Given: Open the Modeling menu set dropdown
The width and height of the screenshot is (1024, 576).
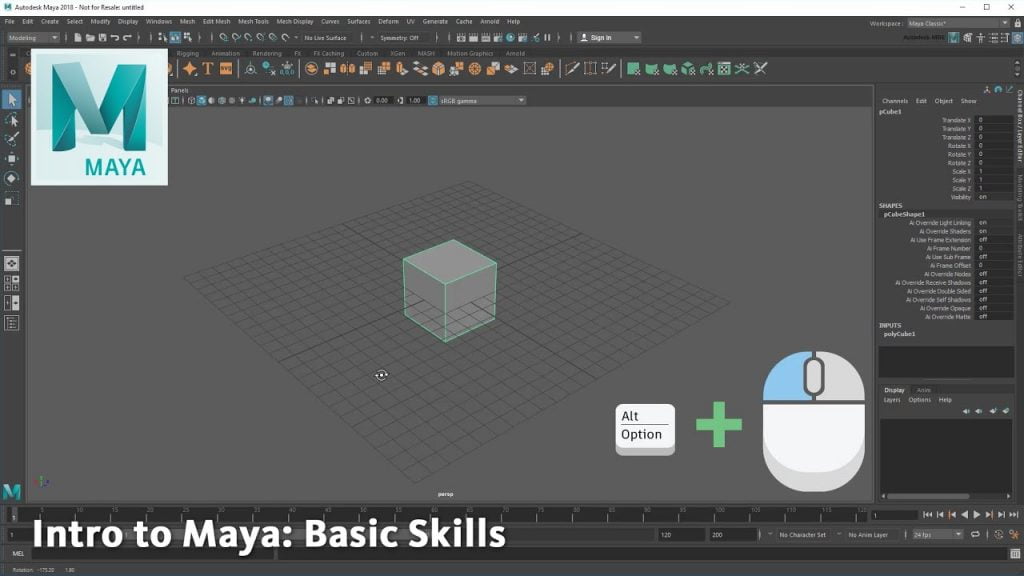Looking at the screenshot, I should tap(33, 38).
